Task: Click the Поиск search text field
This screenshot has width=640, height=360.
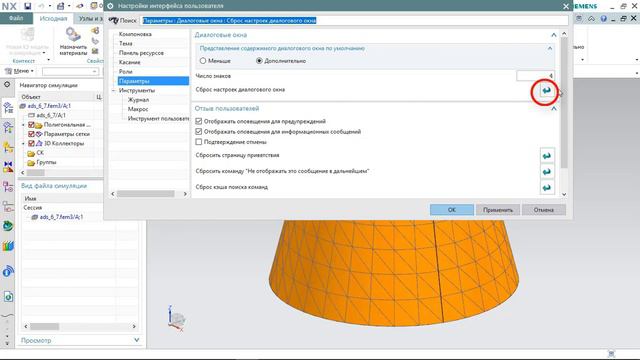Action: click(x=354, y=20)
